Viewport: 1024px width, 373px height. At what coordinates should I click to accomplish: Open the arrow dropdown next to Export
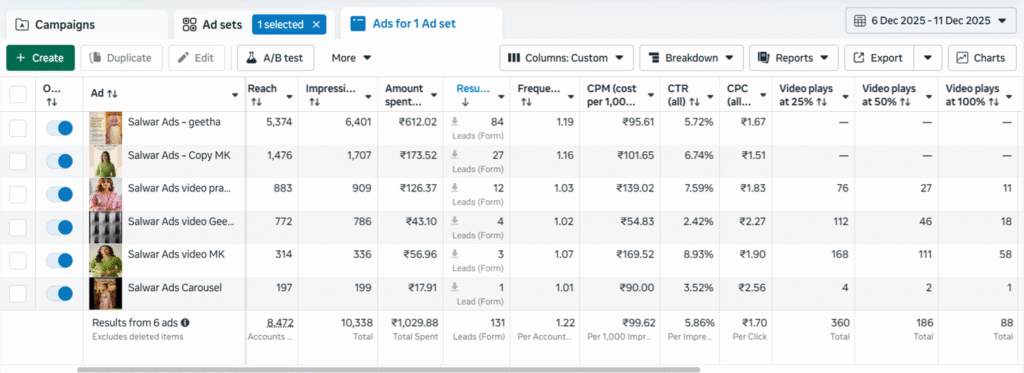[928, 57]
